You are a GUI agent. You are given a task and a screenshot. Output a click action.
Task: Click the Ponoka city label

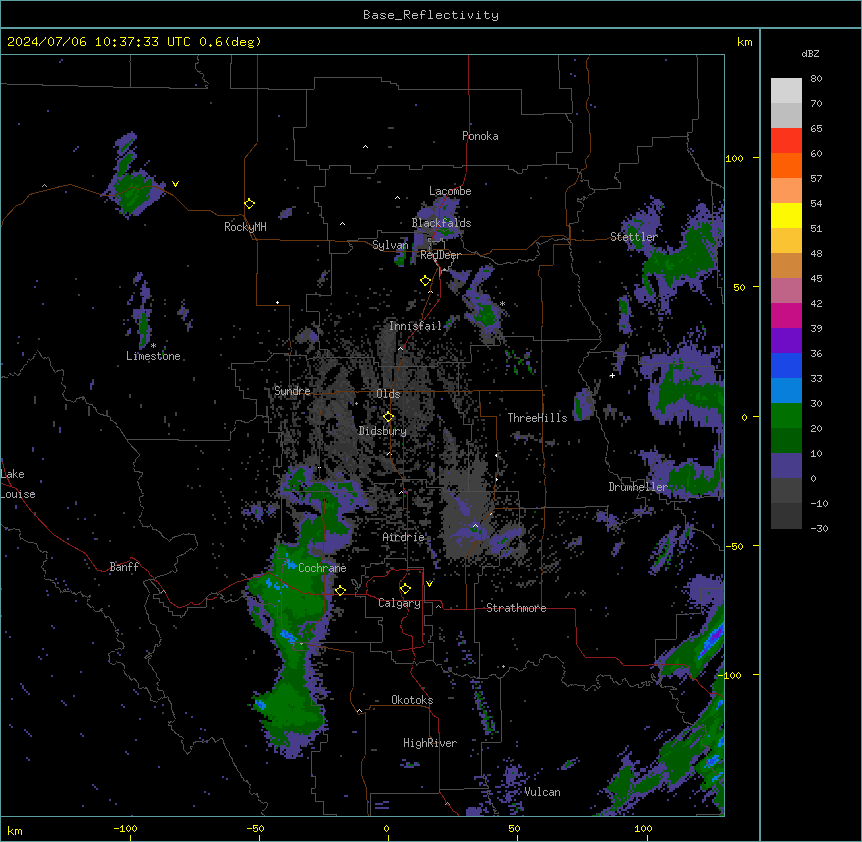point(480,136)
